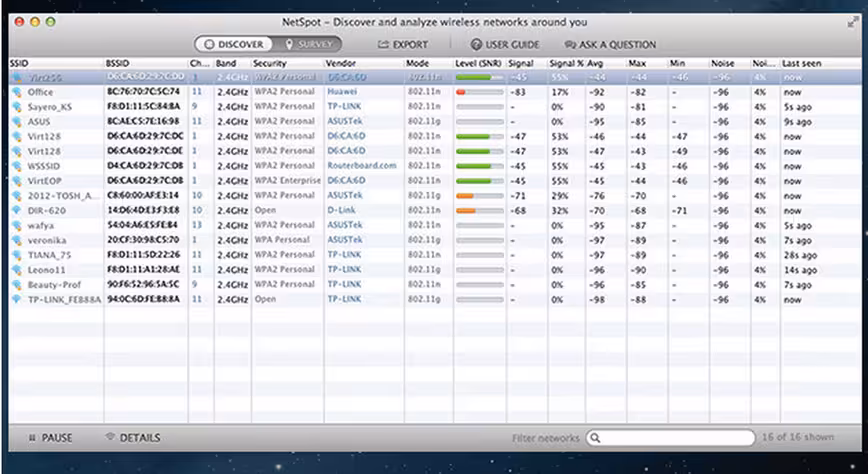Switch to SURVEY mode
Screen dimensions: 868x474
tap(308, 44)
